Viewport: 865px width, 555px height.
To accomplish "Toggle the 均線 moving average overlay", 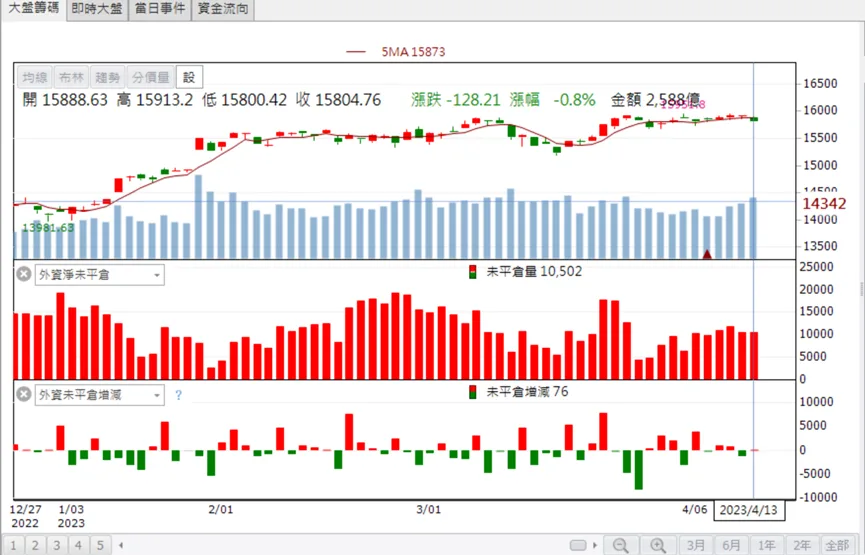I will [34, 77].
